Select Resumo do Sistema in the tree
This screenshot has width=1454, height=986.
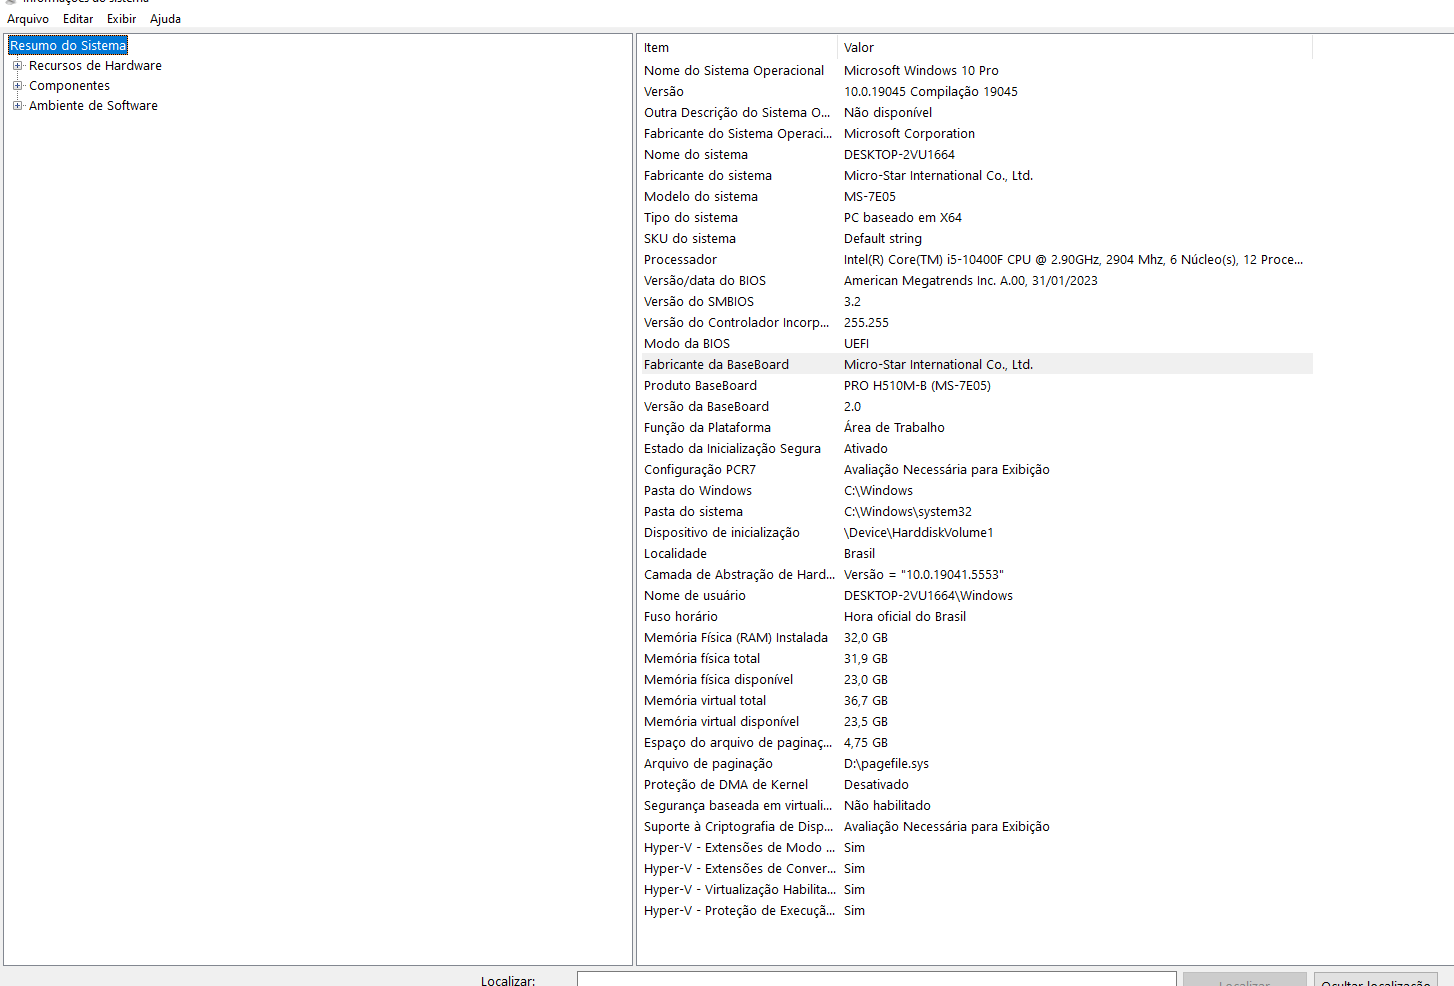(68, 45)
